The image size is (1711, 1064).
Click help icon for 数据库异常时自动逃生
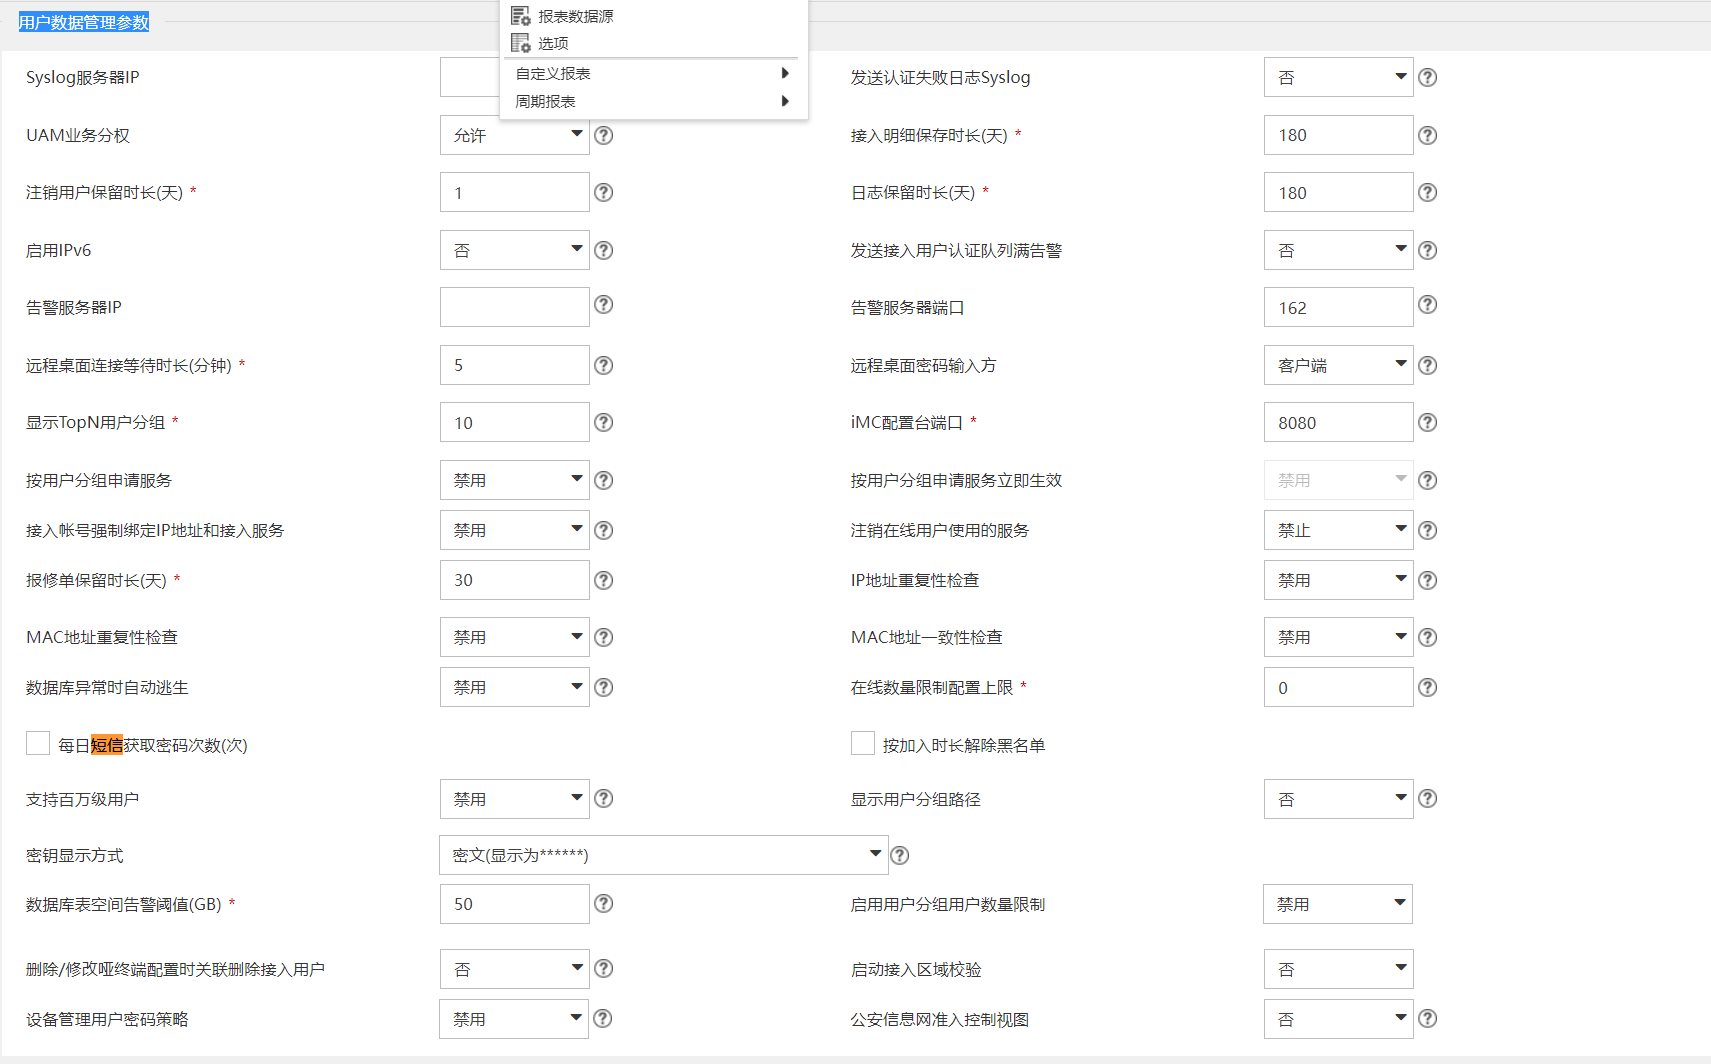(604, 687)
